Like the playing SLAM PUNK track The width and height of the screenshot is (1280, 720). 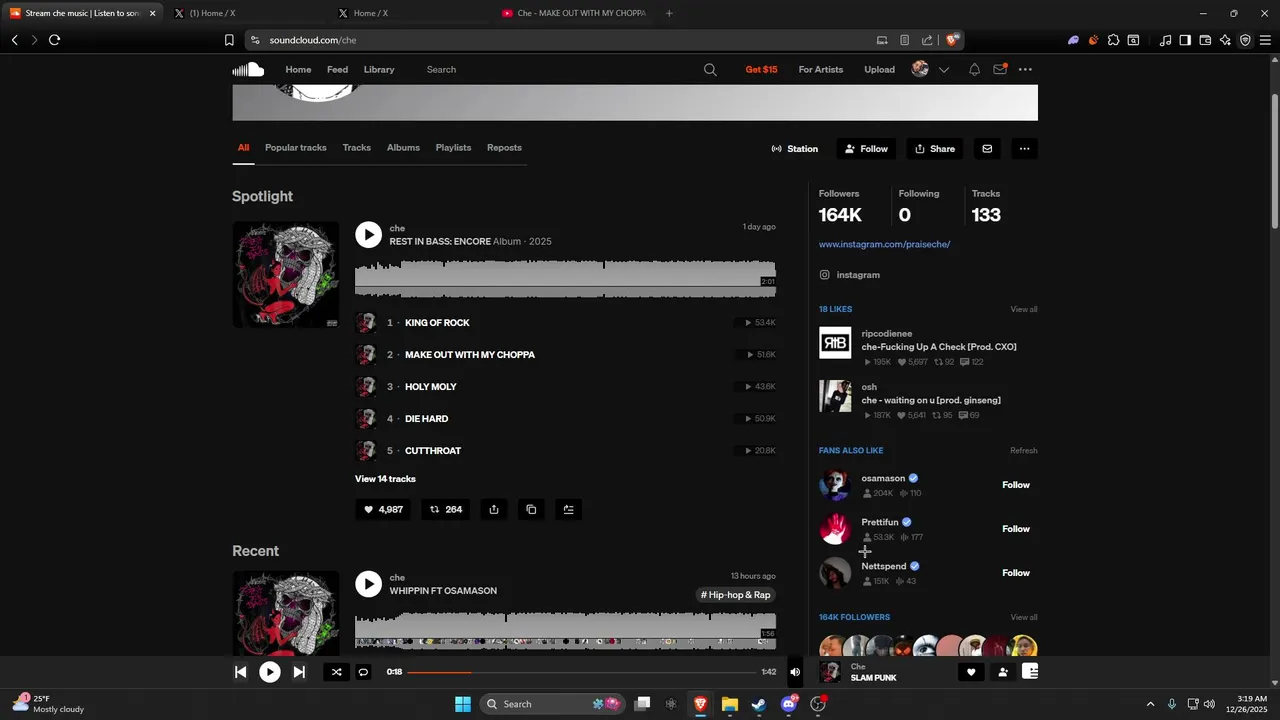point(970,672)
